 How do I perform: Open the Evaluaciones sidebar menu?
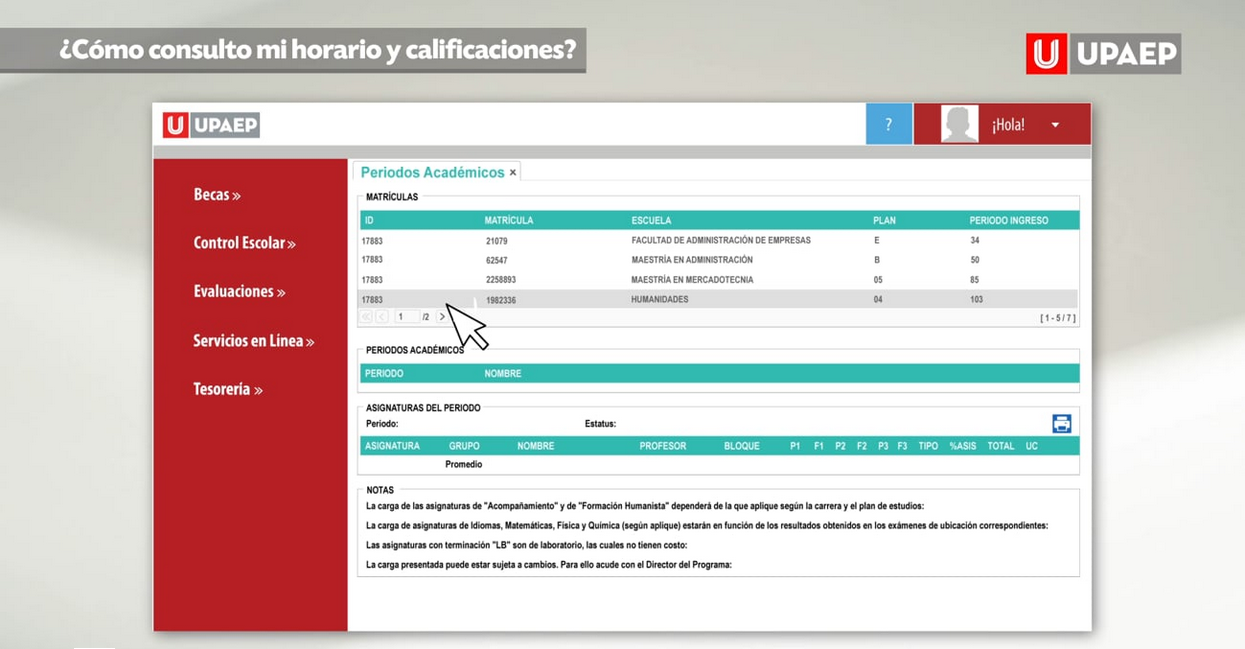[239, 292]
